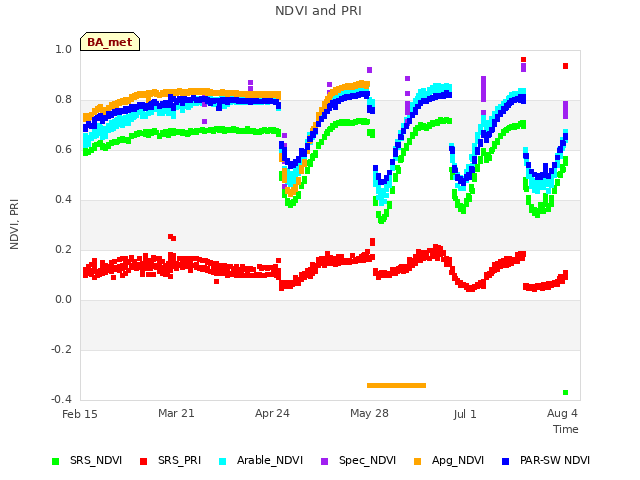Click the chart title NDVI and PRI
Screen dimensions: 640x480
(x=318, y=11)
